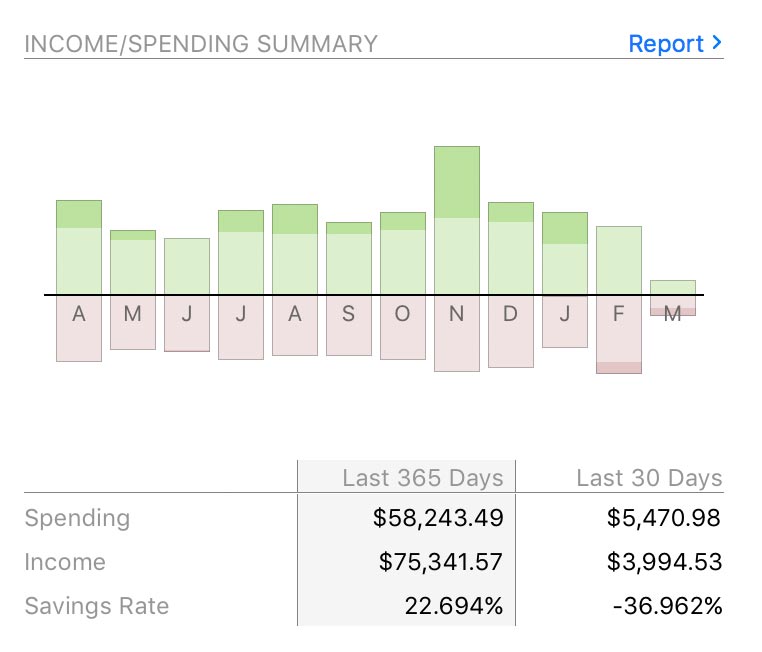The image size is (762, 652).
Task: Click the -36.962% savings rate value
Action: pos(665,606)
